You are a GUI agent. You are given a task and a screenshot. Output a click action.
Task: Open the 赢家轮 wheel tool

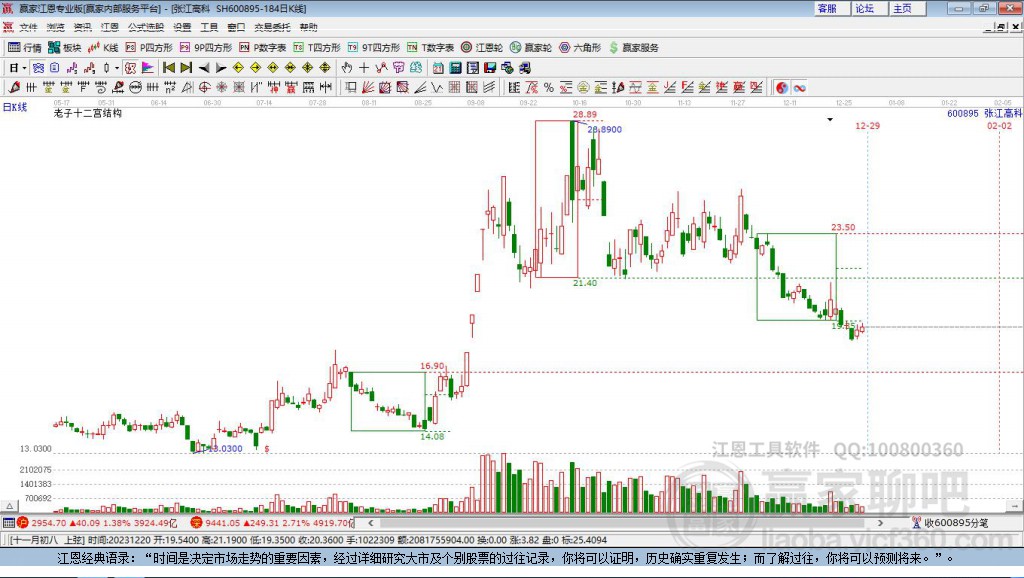coord(530,48)
